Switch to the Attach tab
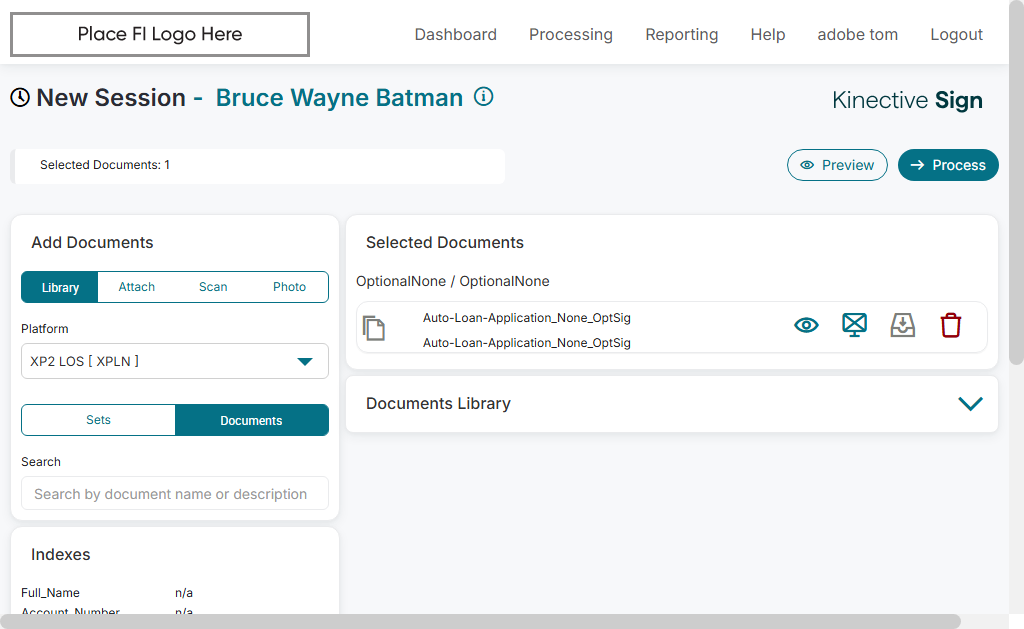The image size is (1024, 629). tap(137, 287)
